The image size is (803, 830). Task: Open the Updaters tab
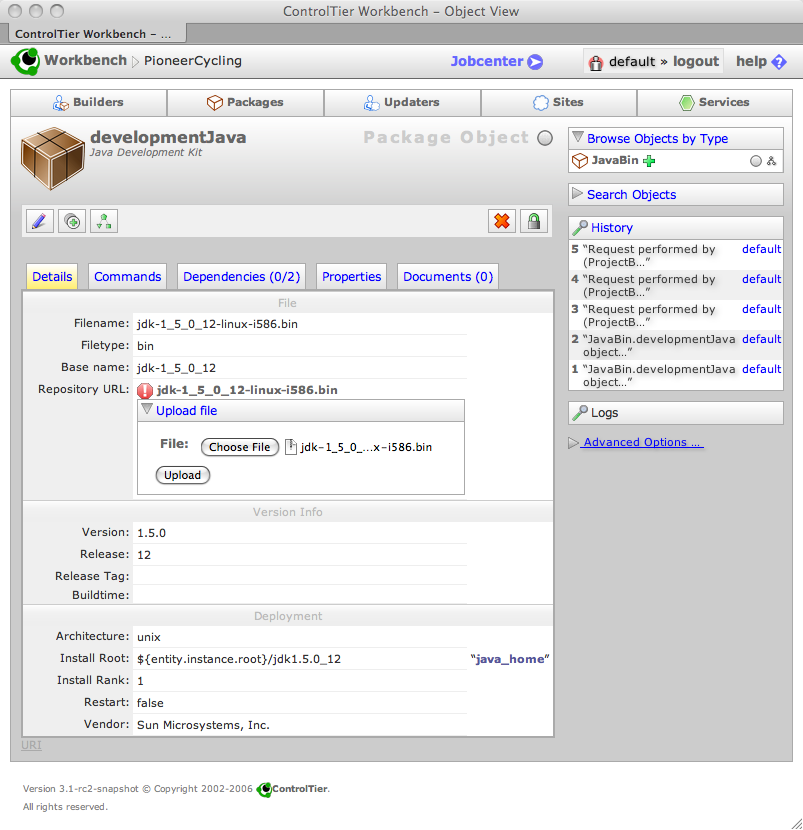(402, 103)
